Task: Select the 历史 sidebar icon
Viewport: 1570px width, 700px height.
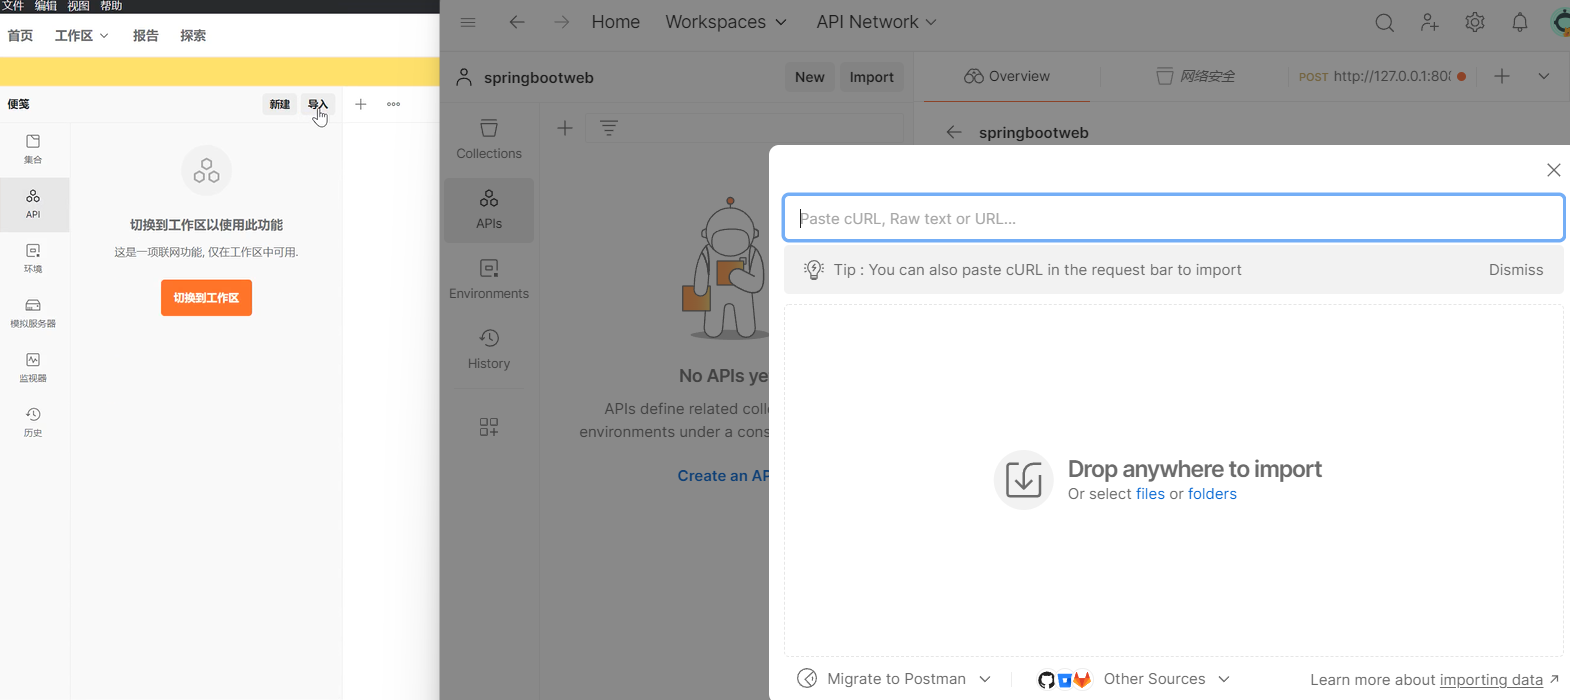Action: click(x=33, y=422)
